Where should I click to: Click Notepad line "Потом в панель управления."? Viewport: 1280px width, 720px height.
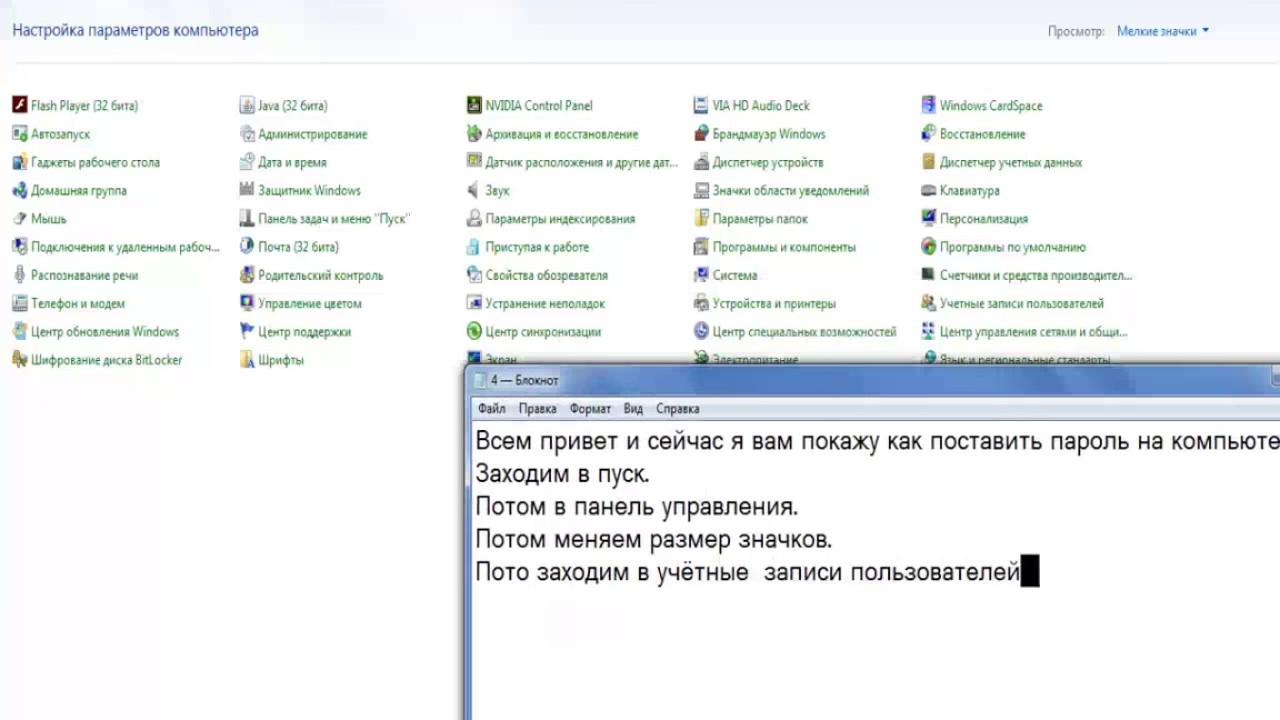(636, 507)
